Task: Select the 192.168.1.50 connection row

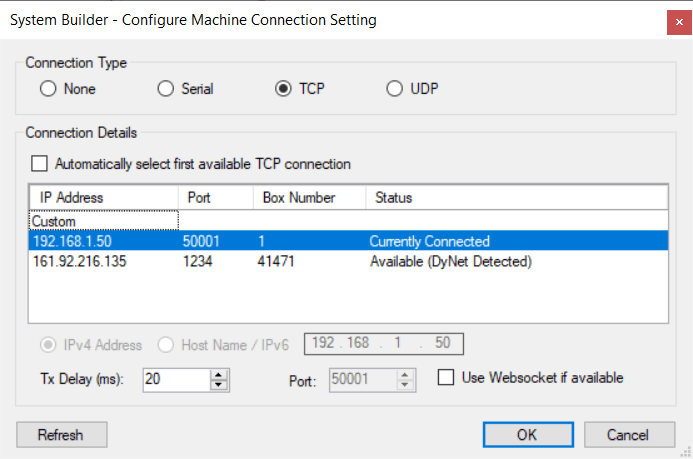Action: [348, 241]
